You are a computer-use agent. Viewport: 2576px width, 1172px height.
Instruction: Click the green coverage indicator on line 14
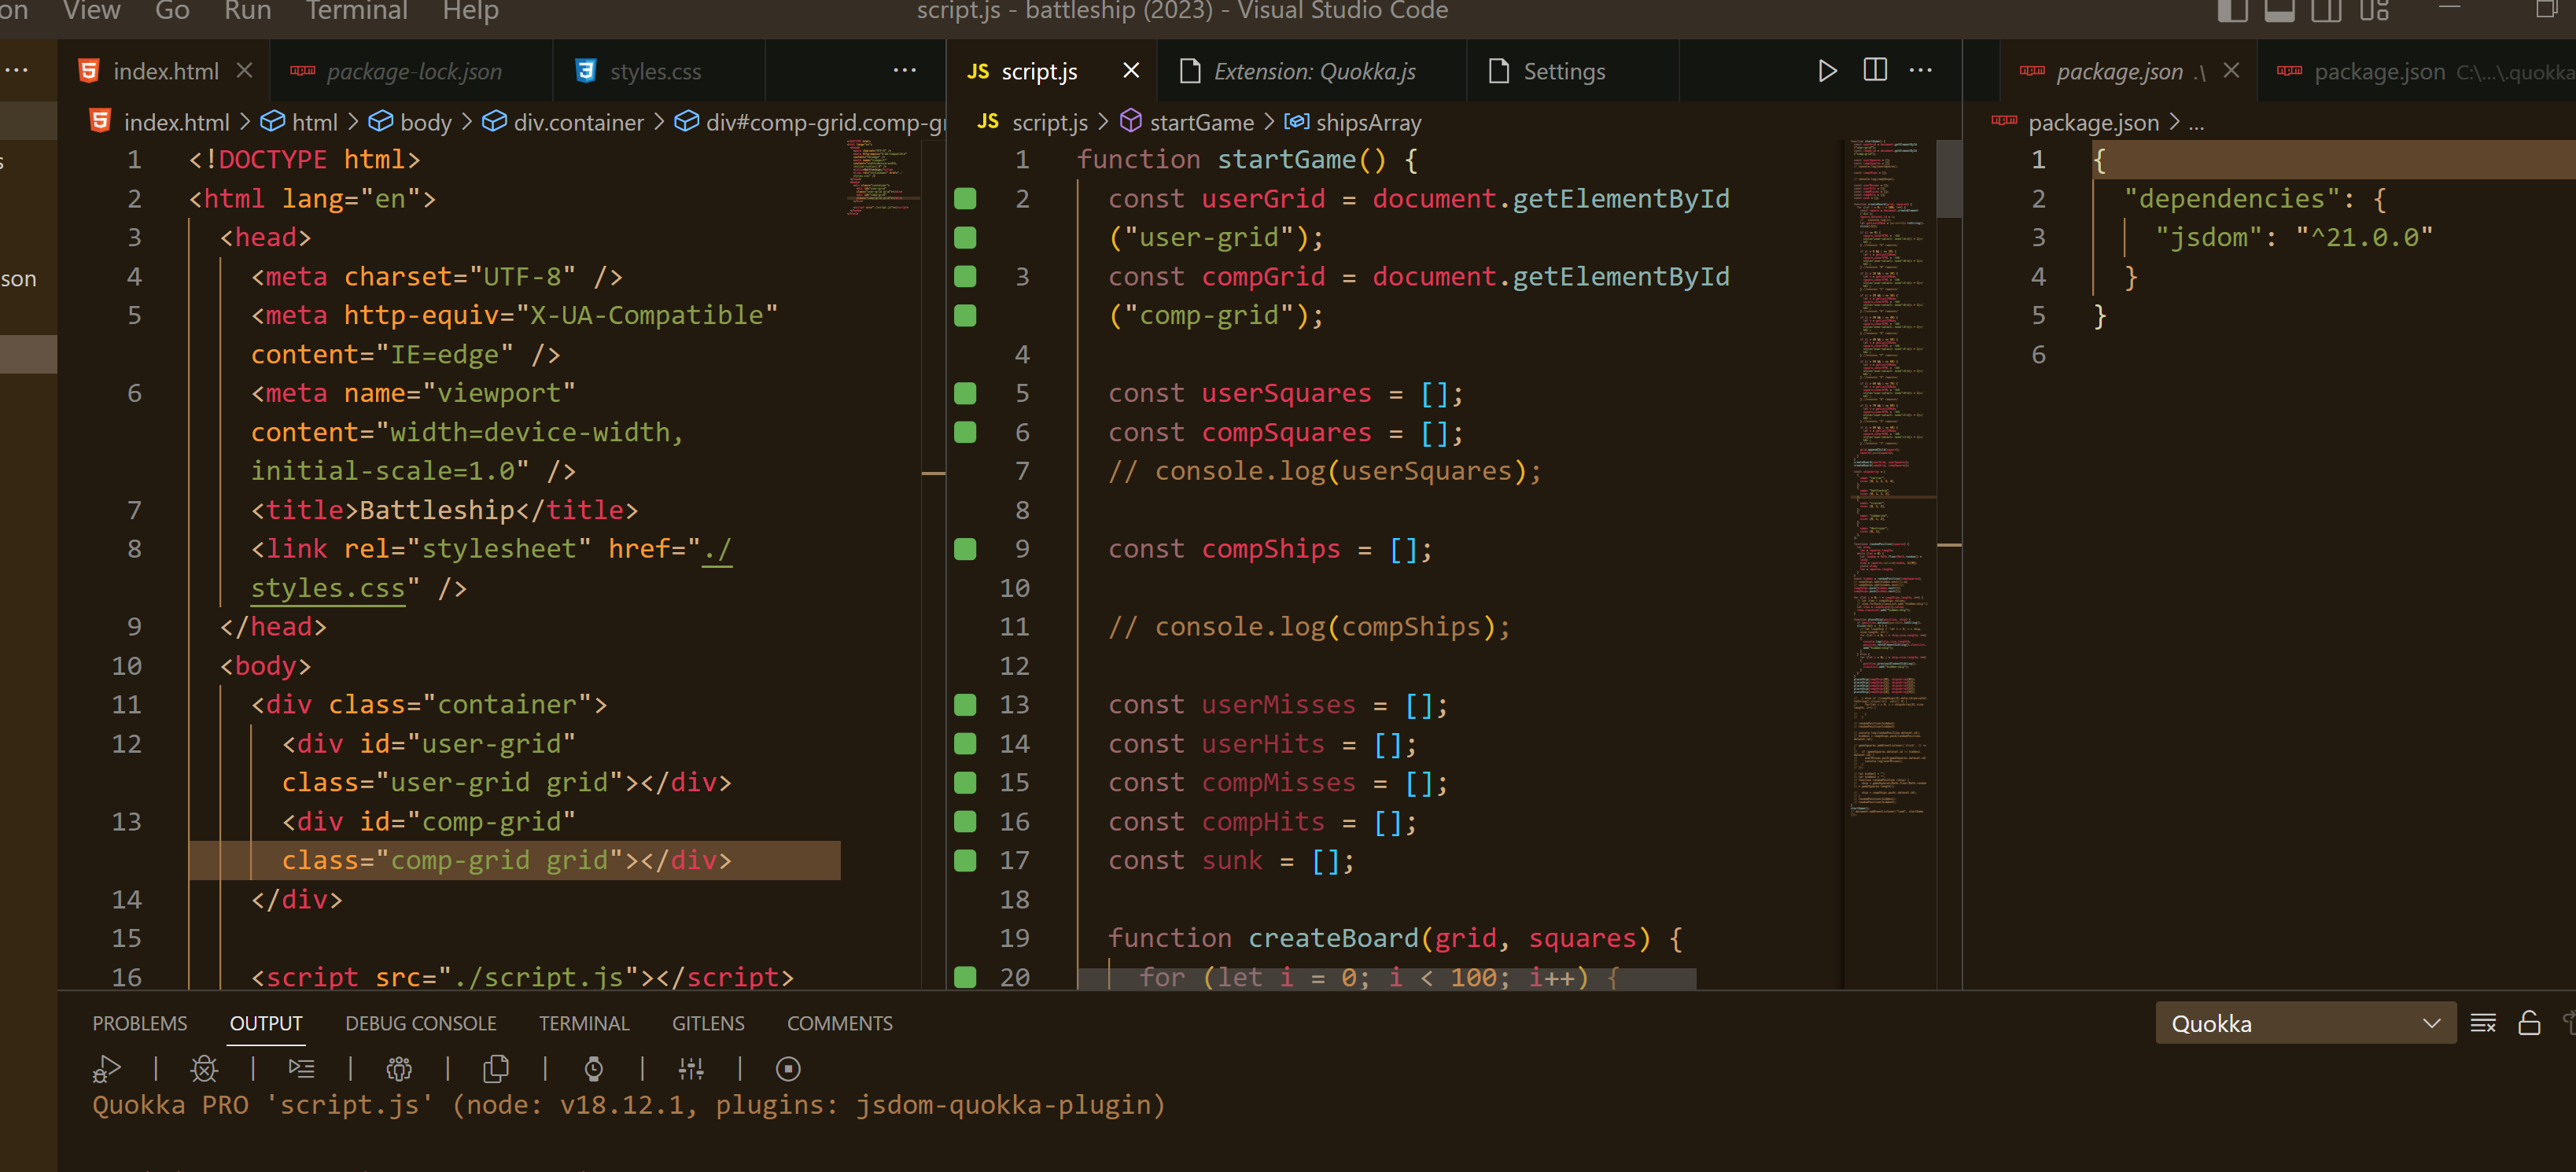pyautogui.click(x=964, y=743)
